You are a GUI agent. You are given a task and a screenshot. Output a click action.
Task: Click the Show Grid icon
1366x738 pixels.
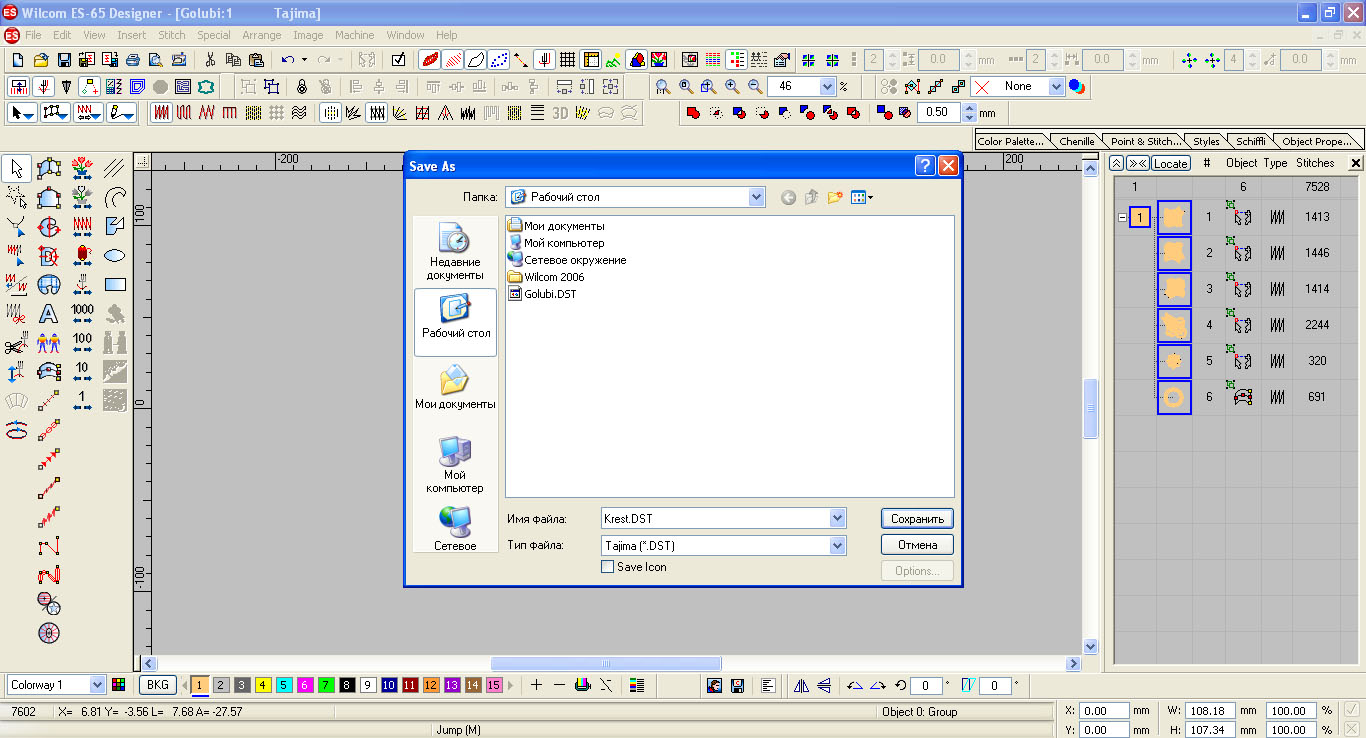pyautogui.click(x=567, y=60)
